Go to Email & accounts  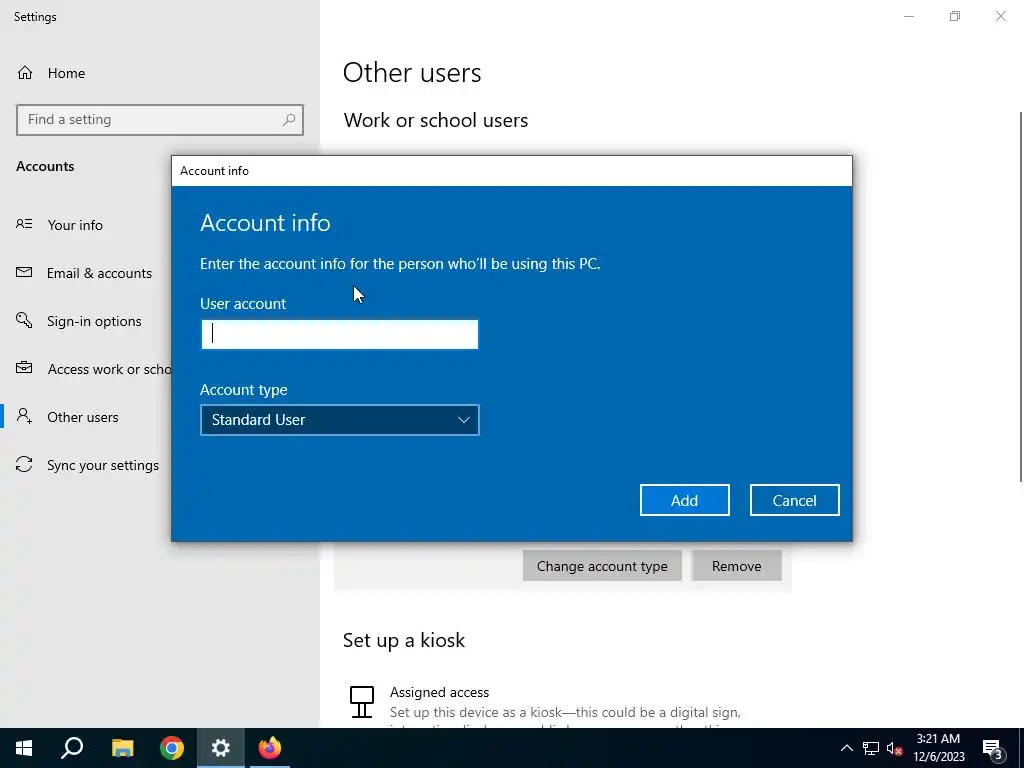[x=99, y=273]
